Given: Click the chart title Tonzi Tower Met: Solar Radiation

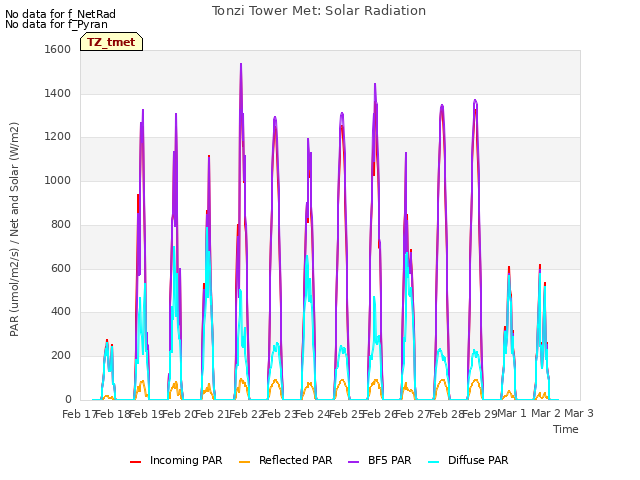Looking at the screenshot, I should pyautogui.click(x=319, y=11).
